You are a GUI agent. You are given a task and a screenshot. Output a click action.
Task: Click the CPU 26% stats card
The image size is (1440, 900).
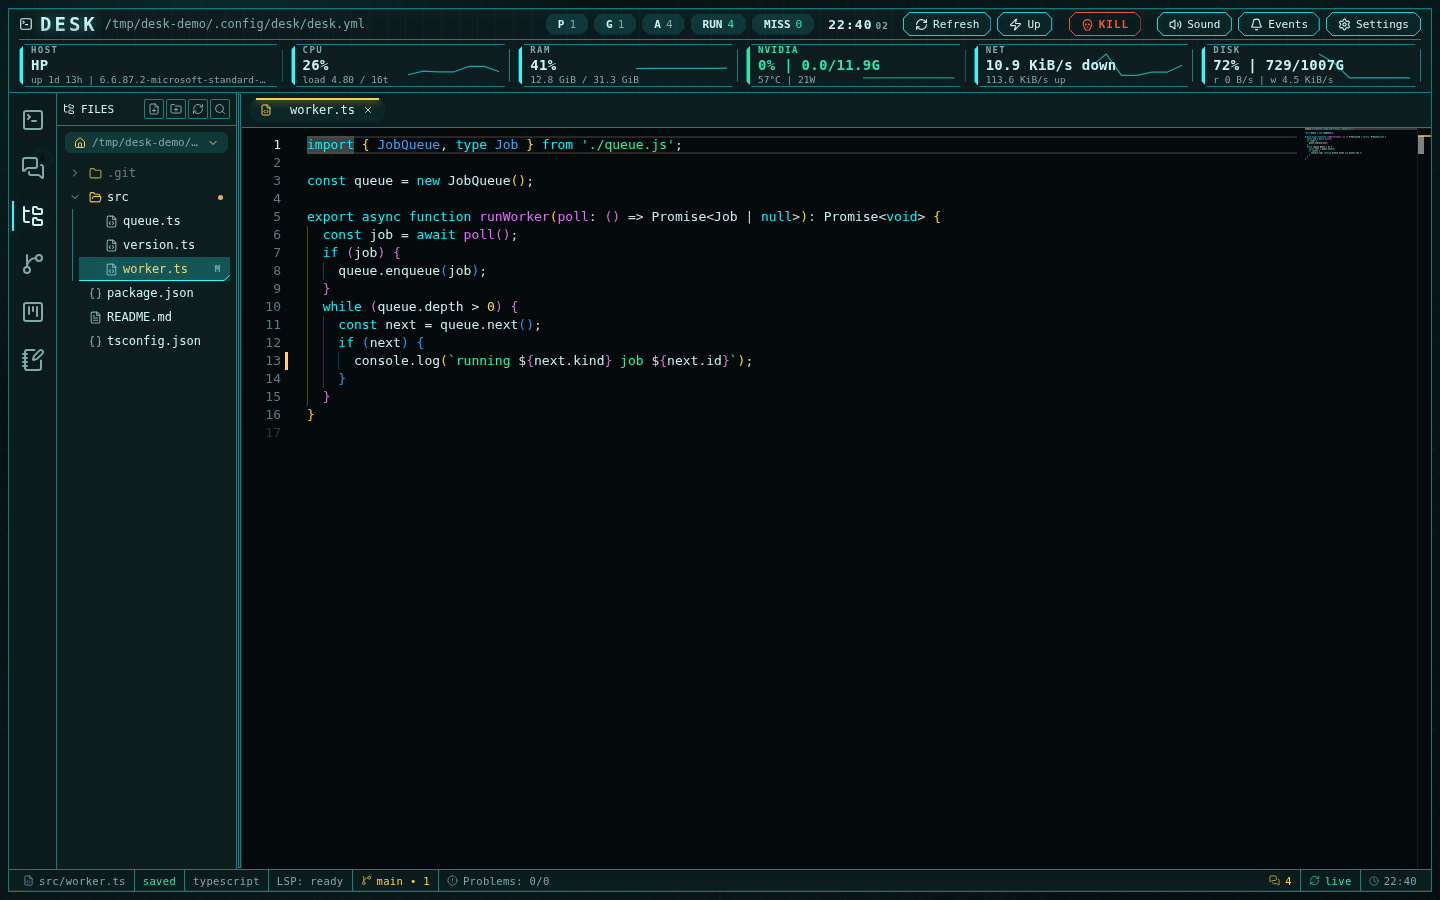[x=400, y=65]
